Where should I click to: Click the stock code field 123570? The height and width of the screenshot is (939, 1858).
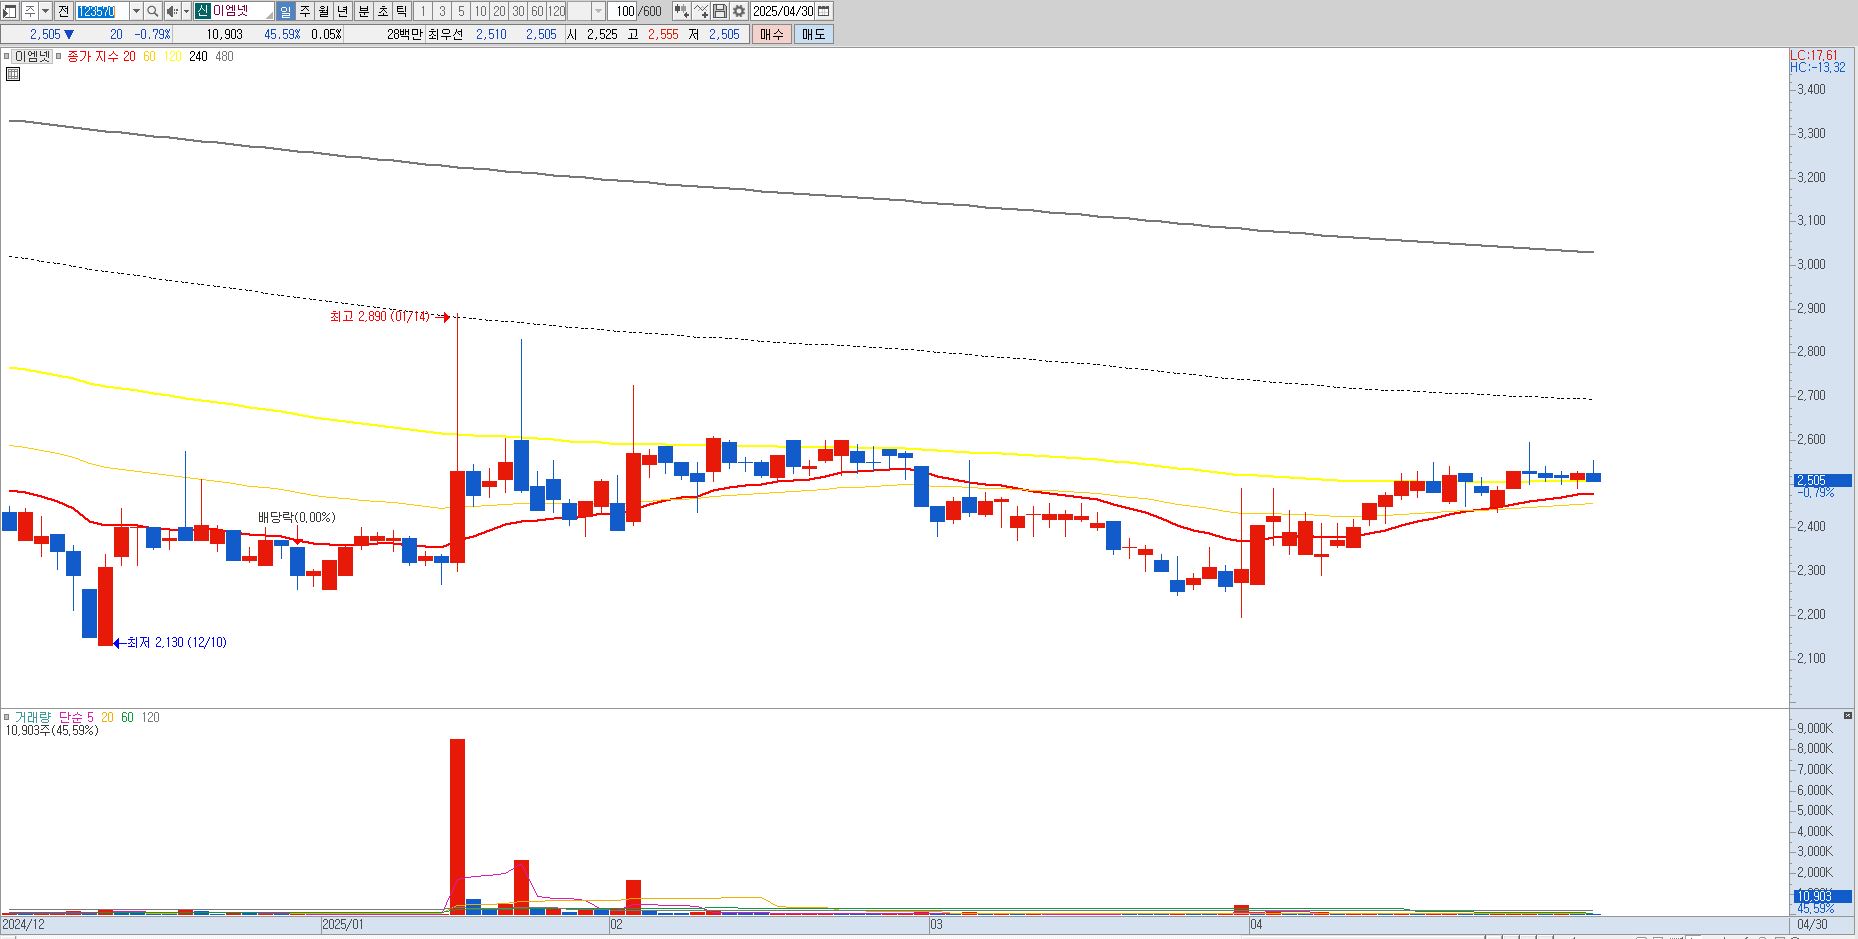click(102, 11)
